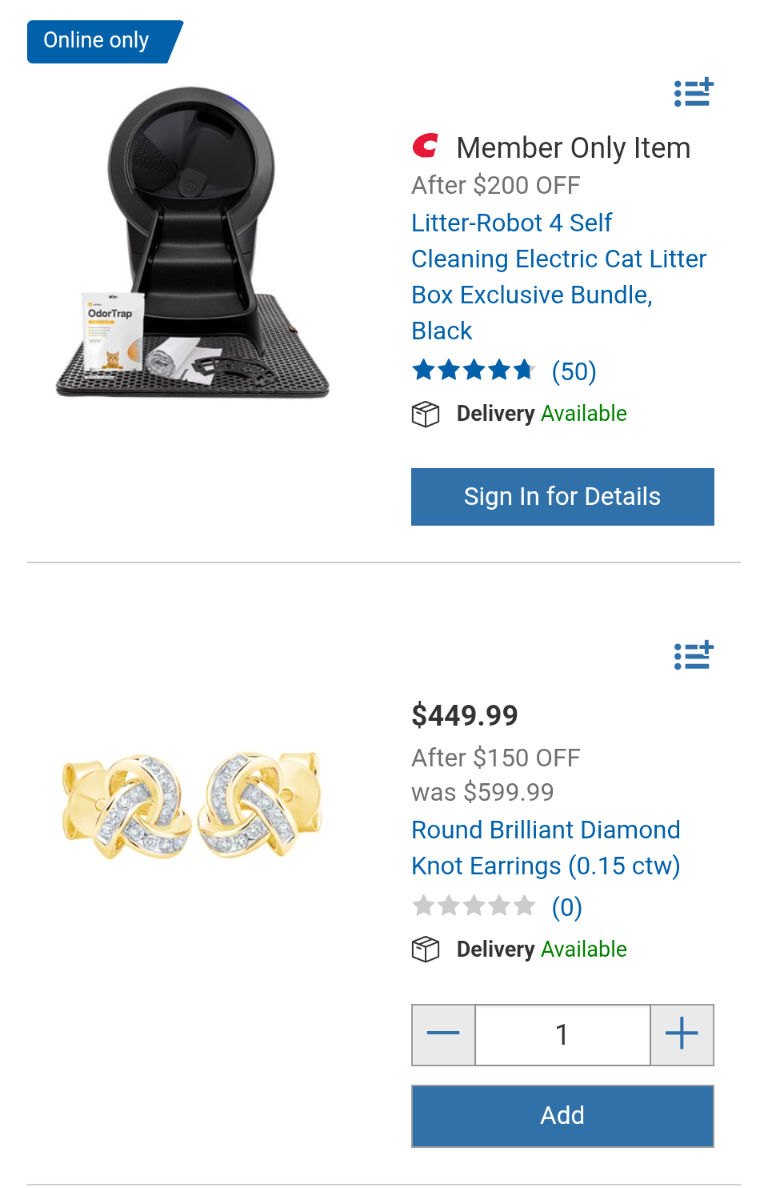Image resolution: width=766 pixels, height=1188 pixels.
Task: Click the $449.99 earrings price
Action: click(x=465, y=715)
